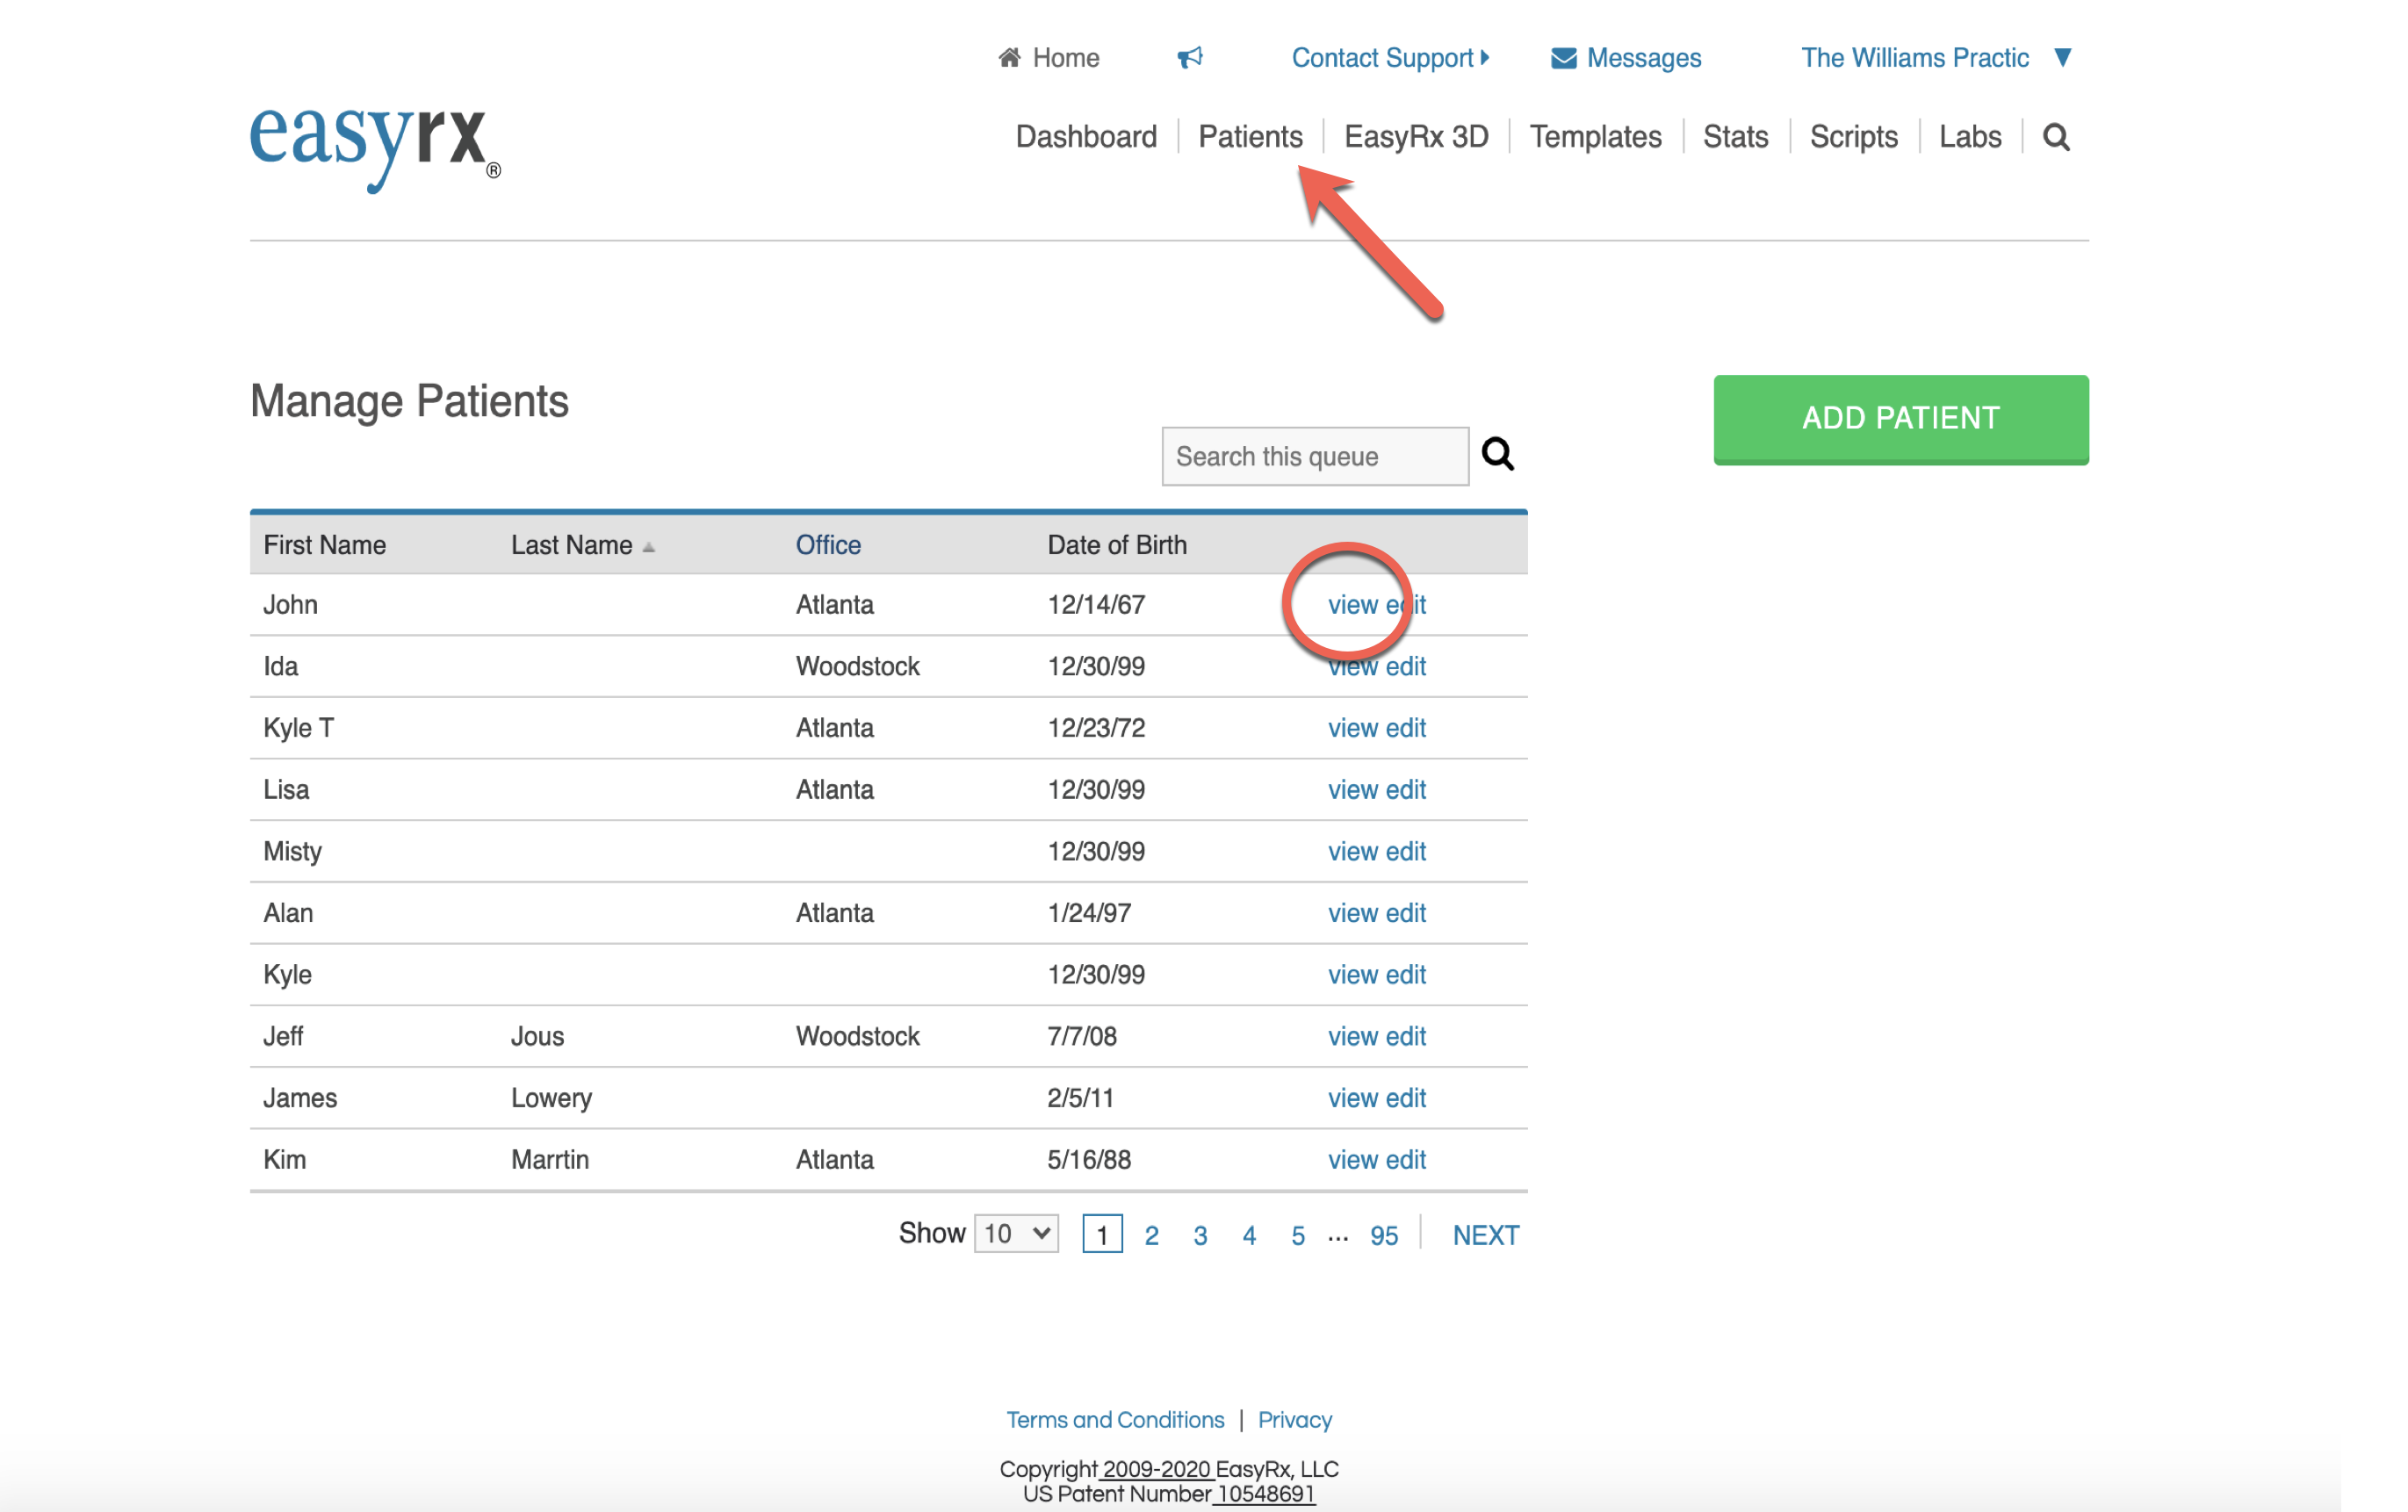Click the Home house icon
The width and height of the screenshot is (2408, 1512).
1009,58
